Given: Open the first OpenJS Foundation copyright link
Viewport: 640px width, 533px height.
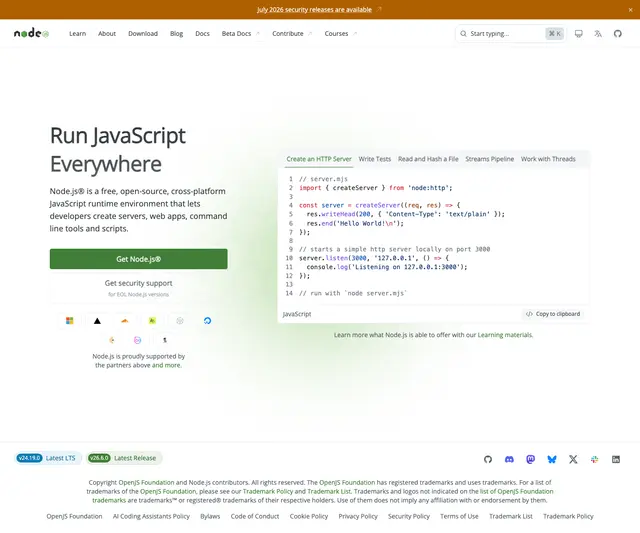Looking at the screenshot, I should coord(146,482).
